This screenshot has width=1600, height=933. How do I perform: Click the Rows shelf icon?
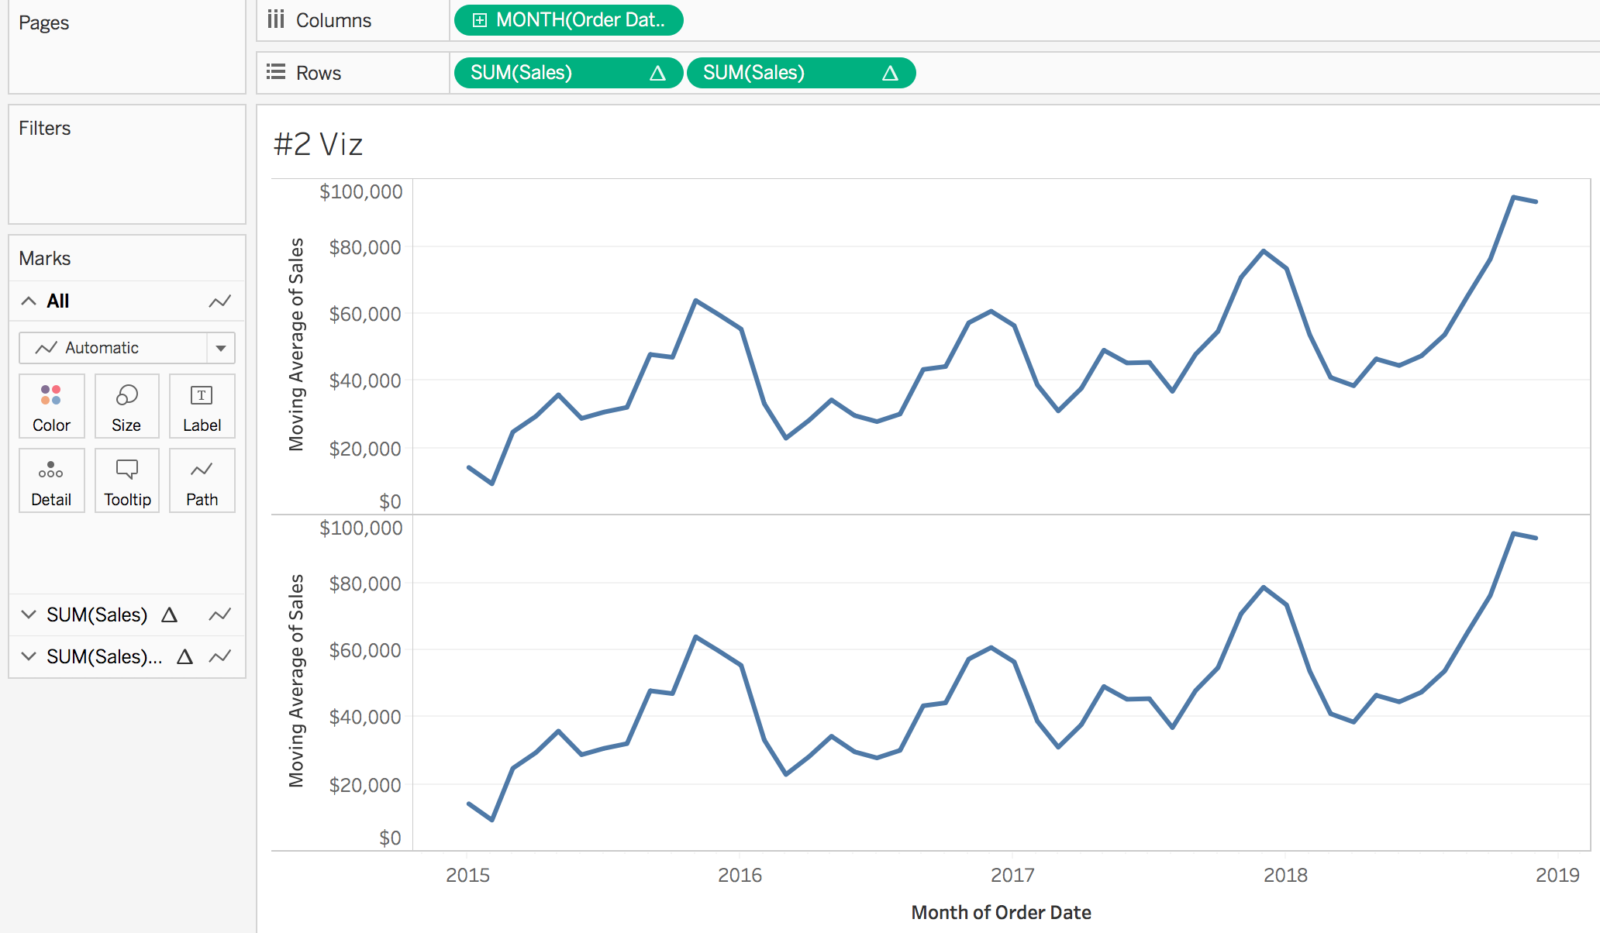tap(275, 71)
